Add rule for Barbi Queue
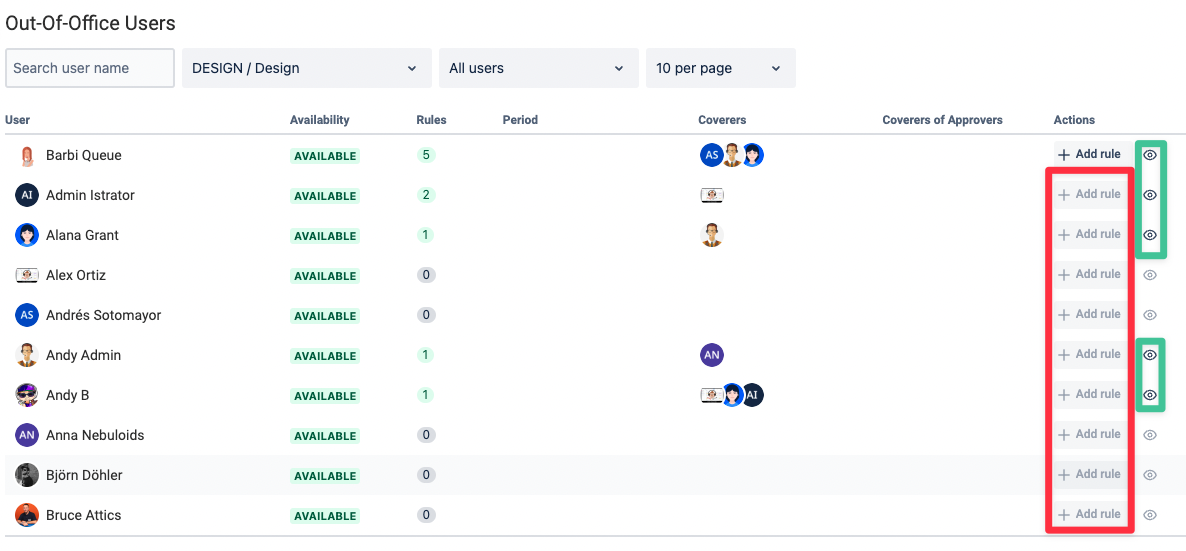1186x551 pixels. (x=1089, y=154)
